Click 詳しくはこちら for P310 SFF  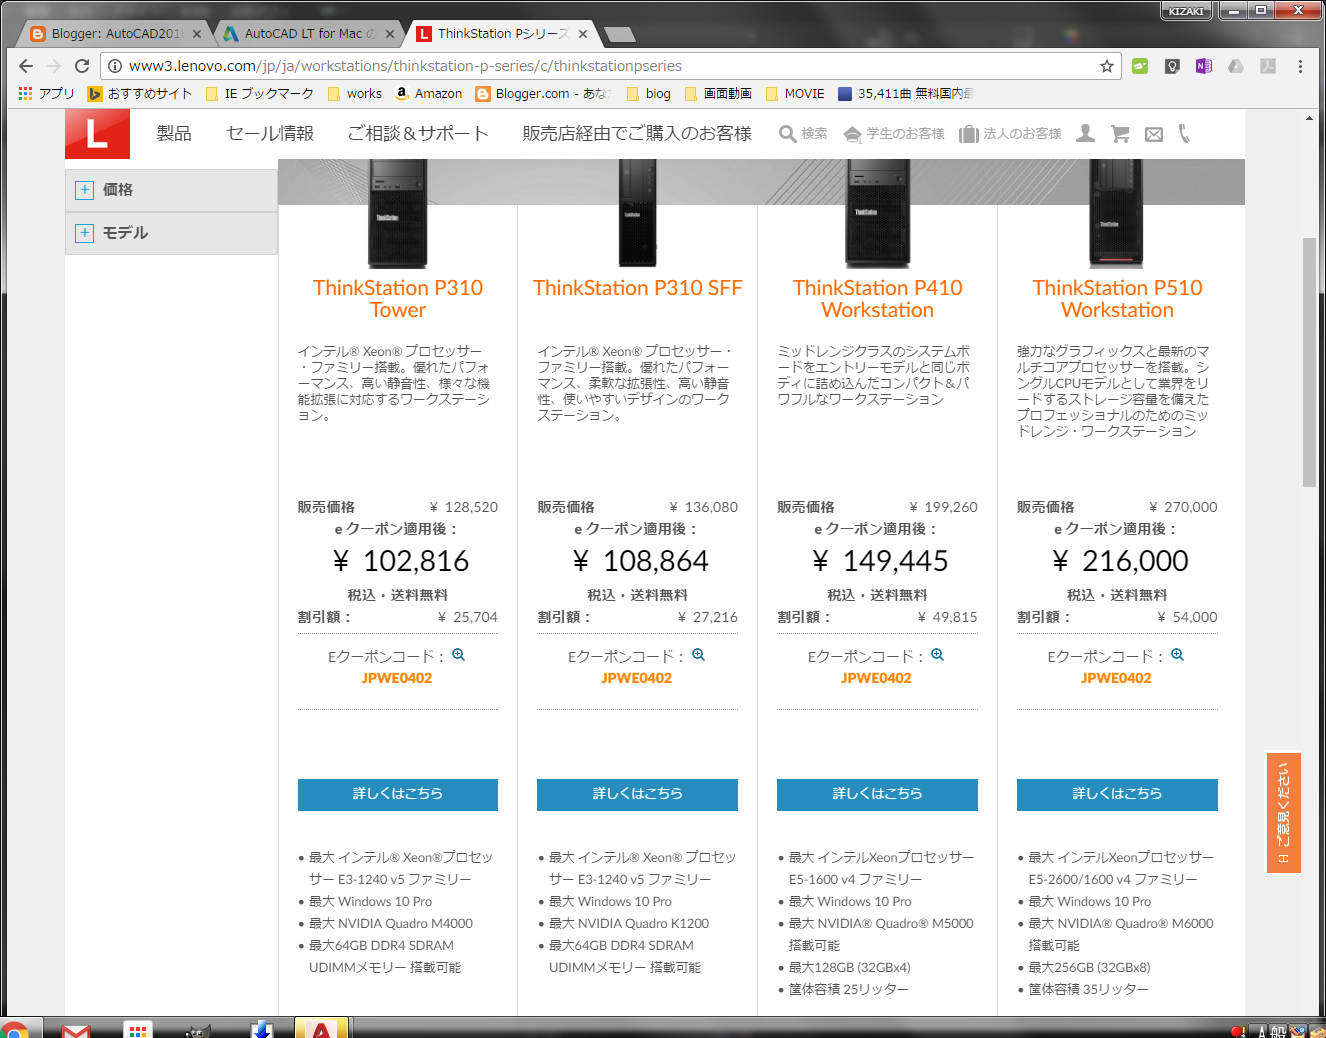click(x=637, y=794)
